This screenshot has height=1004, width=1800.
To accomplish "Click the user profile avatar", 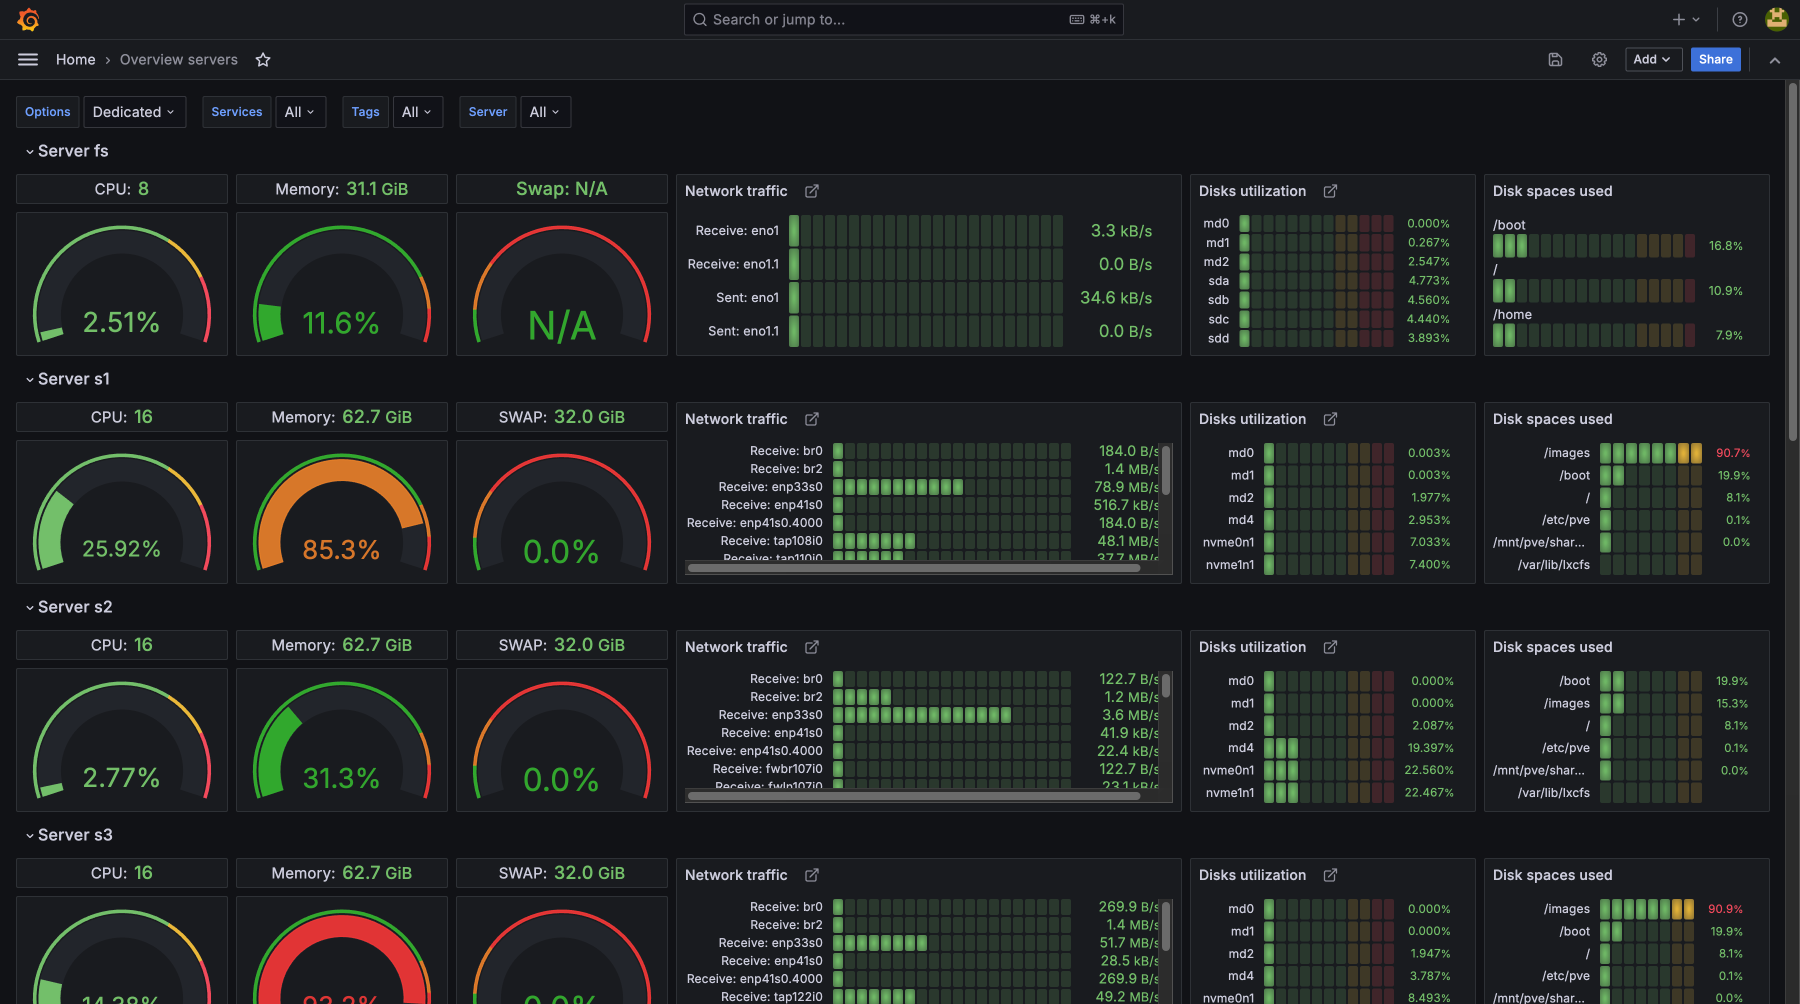I will (1777, 19).
